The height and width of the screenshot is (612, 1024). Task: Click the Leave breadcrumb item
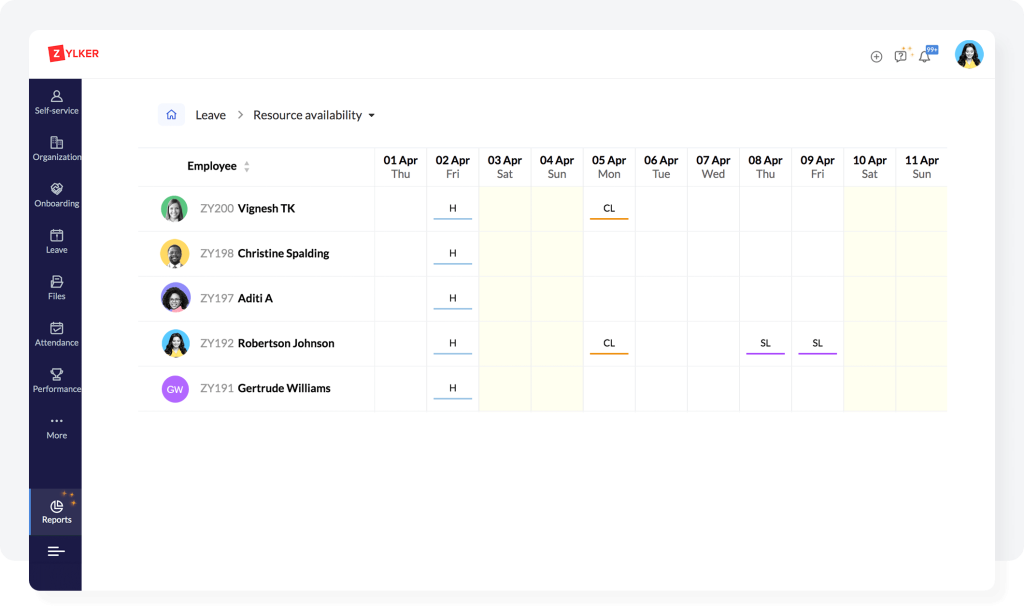point(210,115)
